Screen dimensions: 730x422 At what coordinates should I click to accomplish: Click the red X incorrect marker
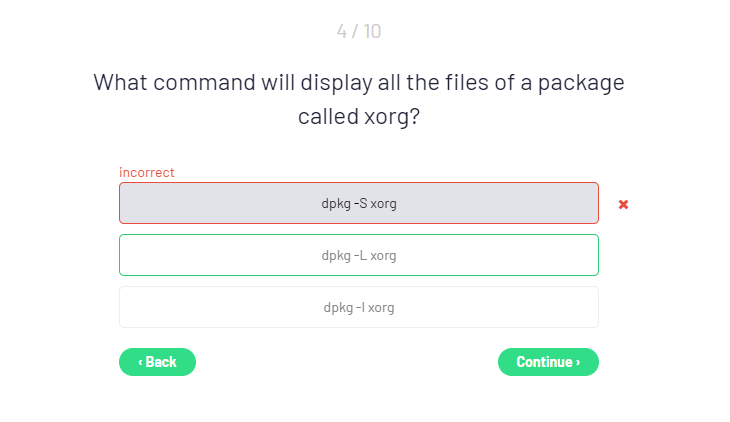point(623,204)
